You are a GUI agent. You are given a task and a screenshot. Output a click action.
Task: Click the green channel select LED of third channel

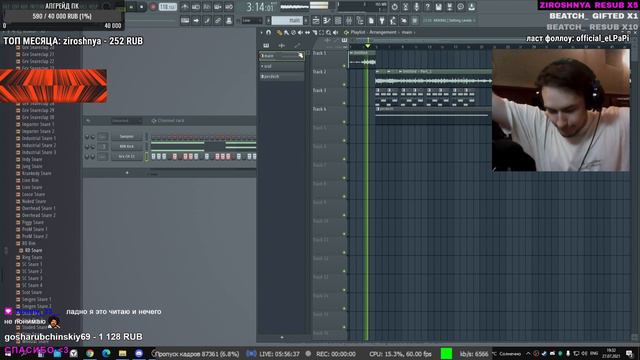[x=147, y=156]
